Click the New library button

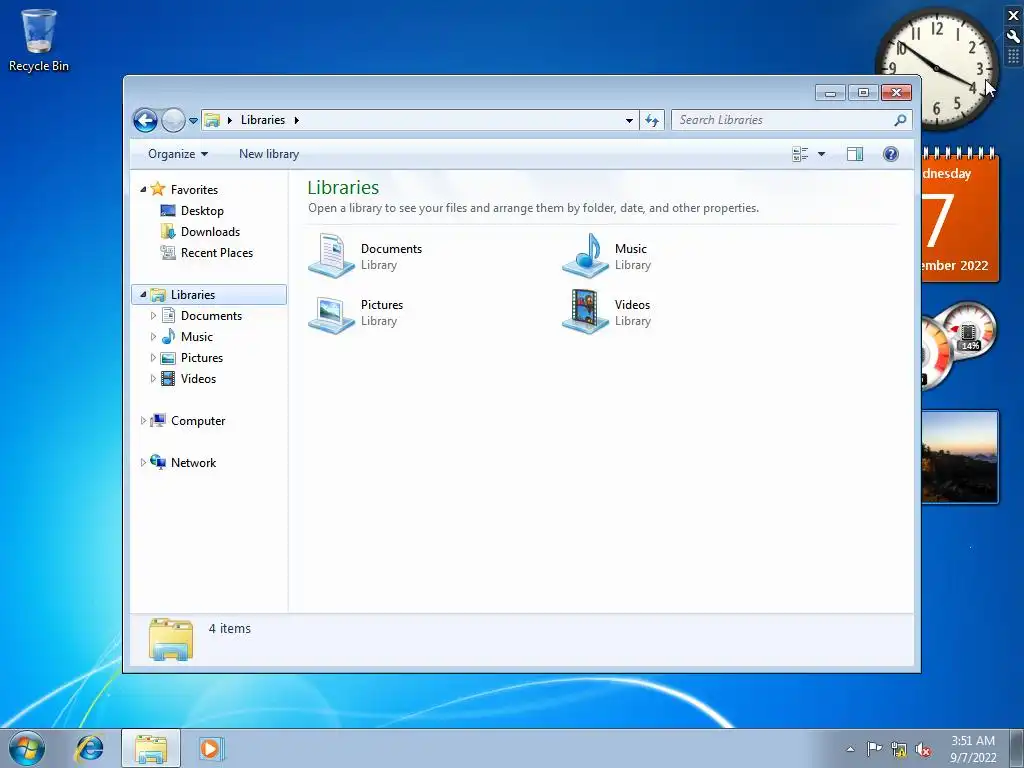tap(268, 154)
